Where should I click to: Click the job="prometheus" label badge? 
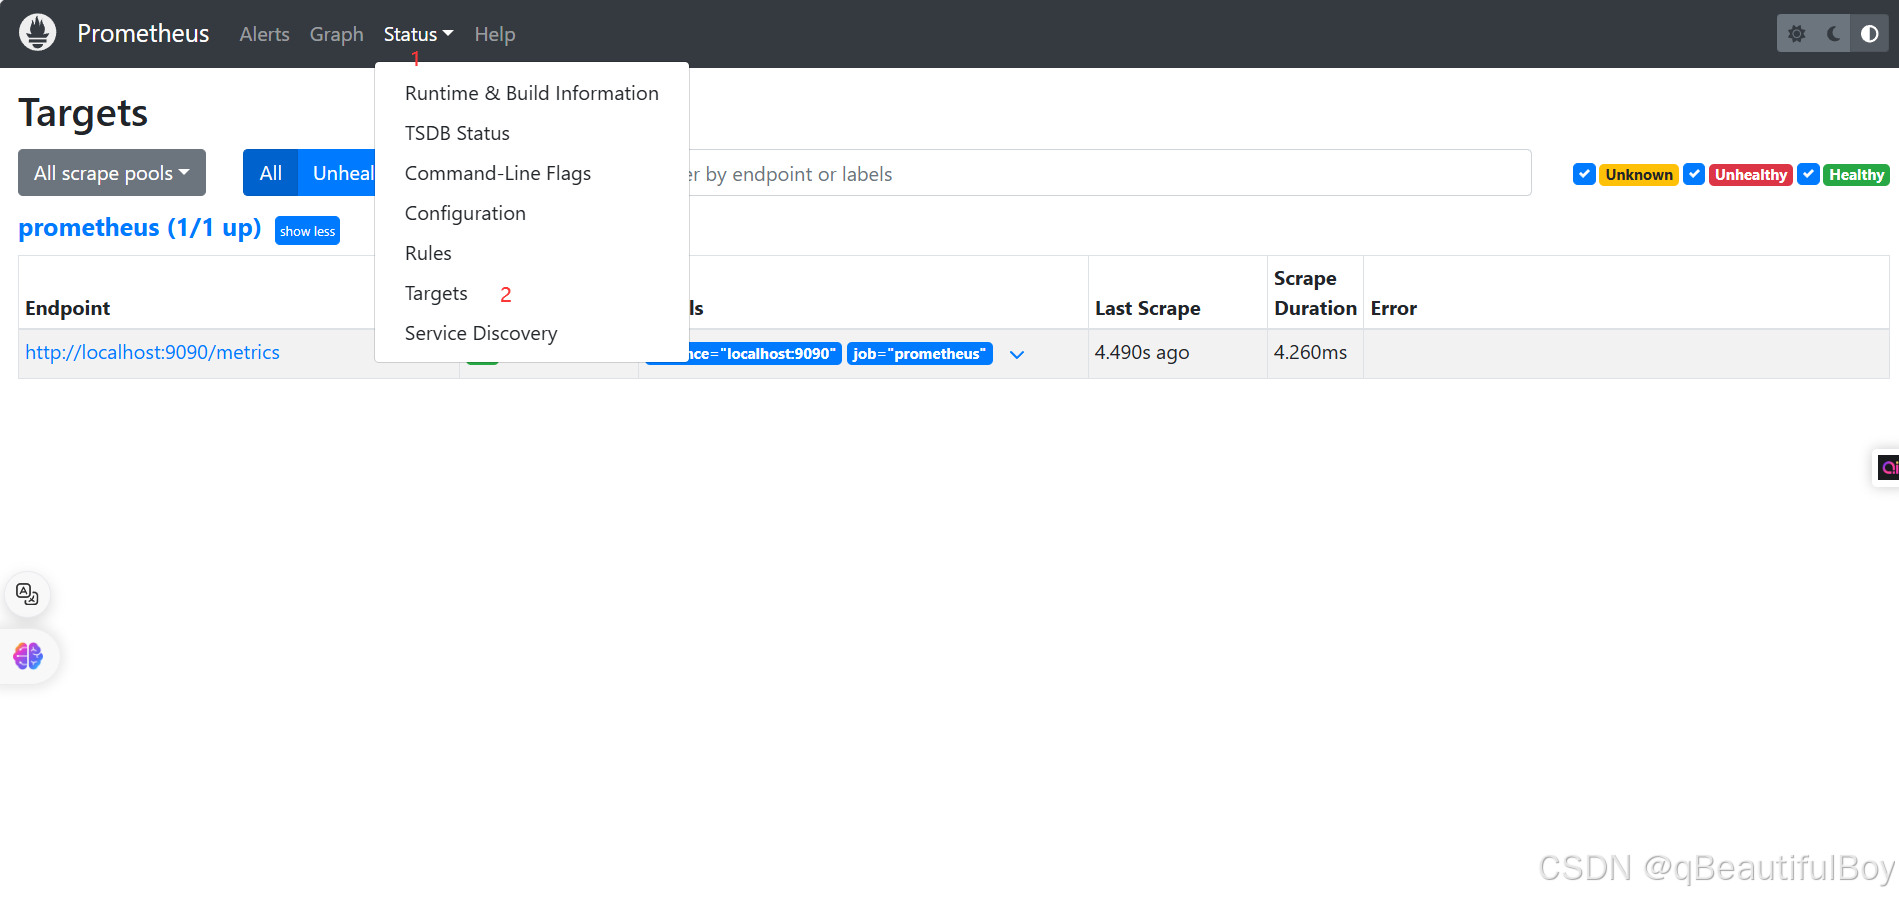pyautogui.click(x=919, y=354)
